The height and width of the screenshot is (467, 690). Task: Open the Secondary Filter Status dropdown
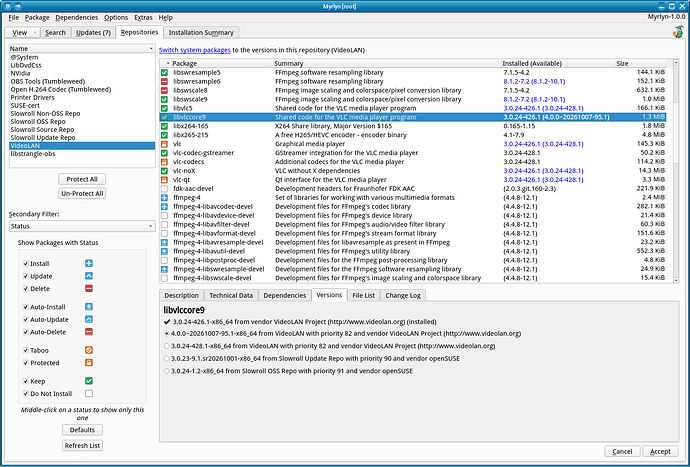[x=82, y=226]
